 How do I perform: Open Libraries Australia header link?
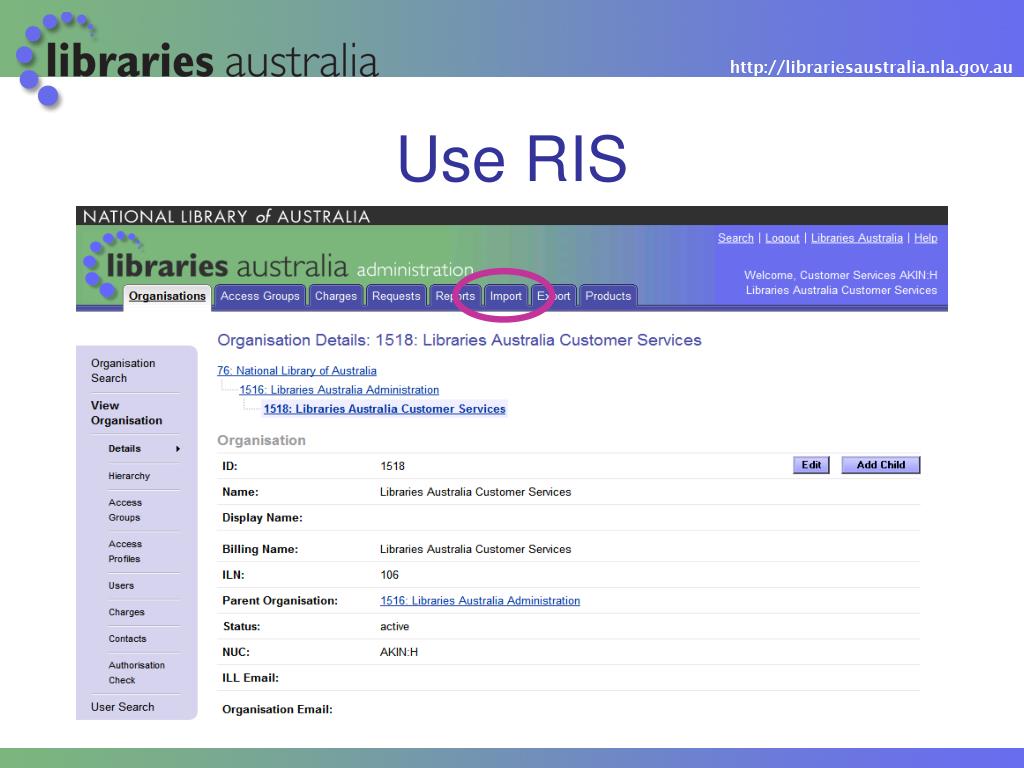pyautogui.click(x=857, y=238)
